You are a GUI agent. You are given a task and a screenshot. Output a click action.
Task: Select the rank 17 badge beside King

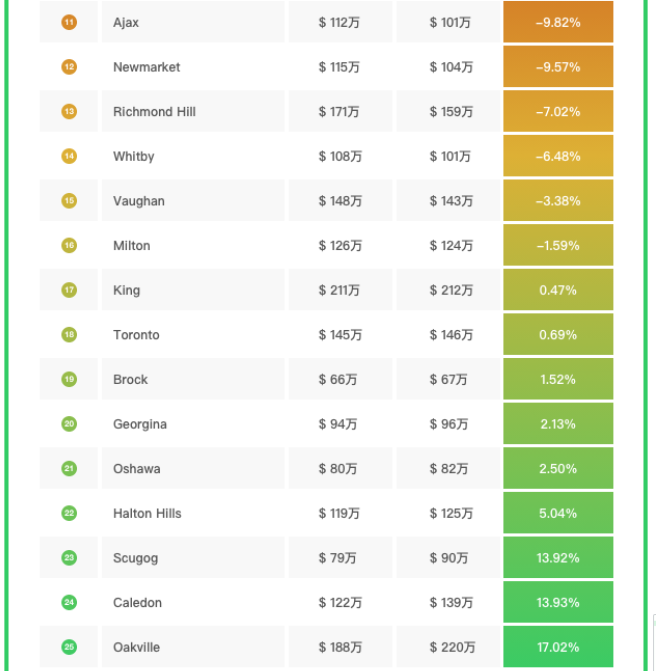pos(69,290)
